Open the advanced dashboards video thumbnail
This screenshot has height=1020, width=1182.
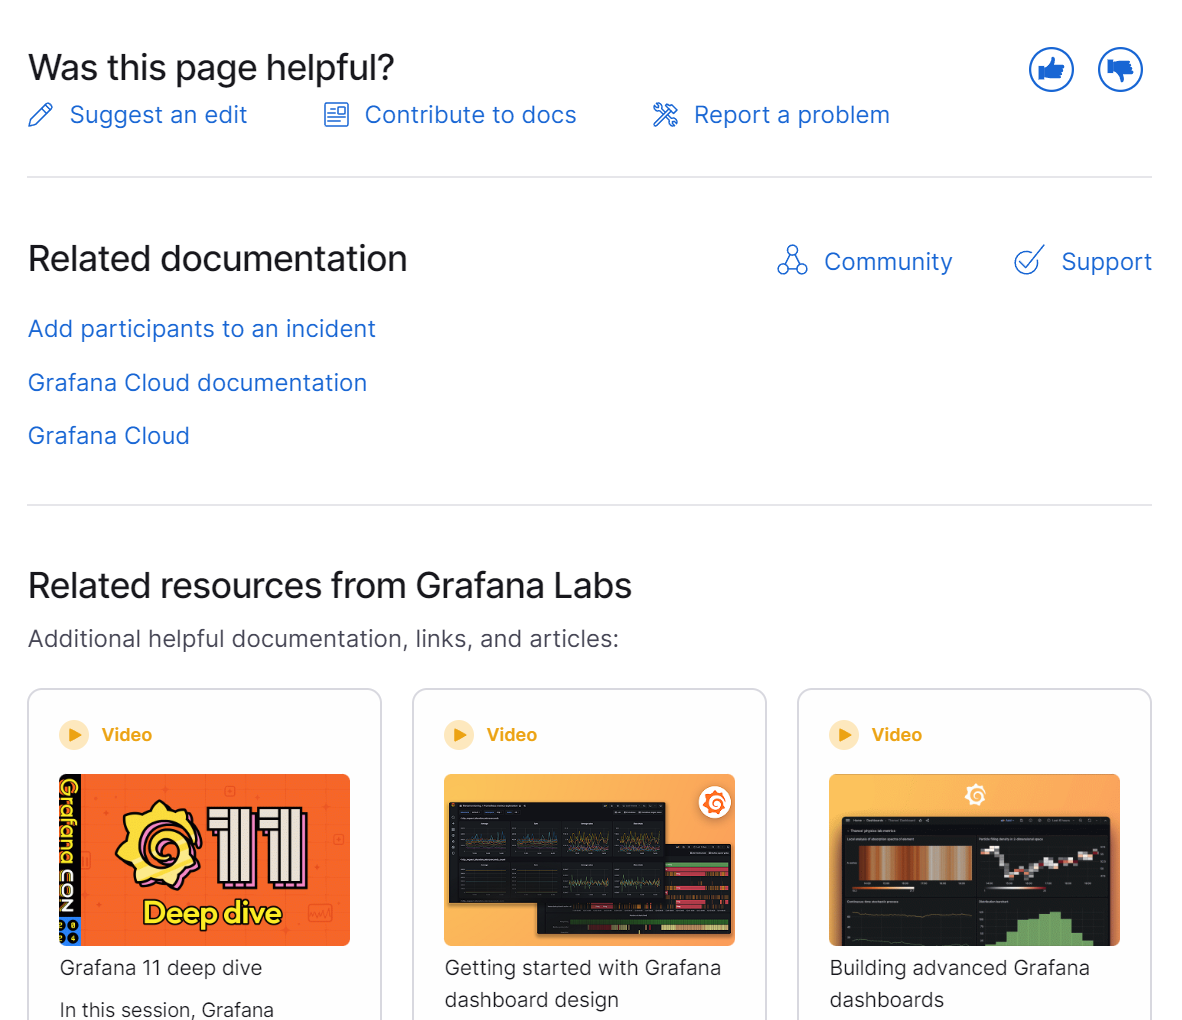pyautogui.click(x=974, y=859)
